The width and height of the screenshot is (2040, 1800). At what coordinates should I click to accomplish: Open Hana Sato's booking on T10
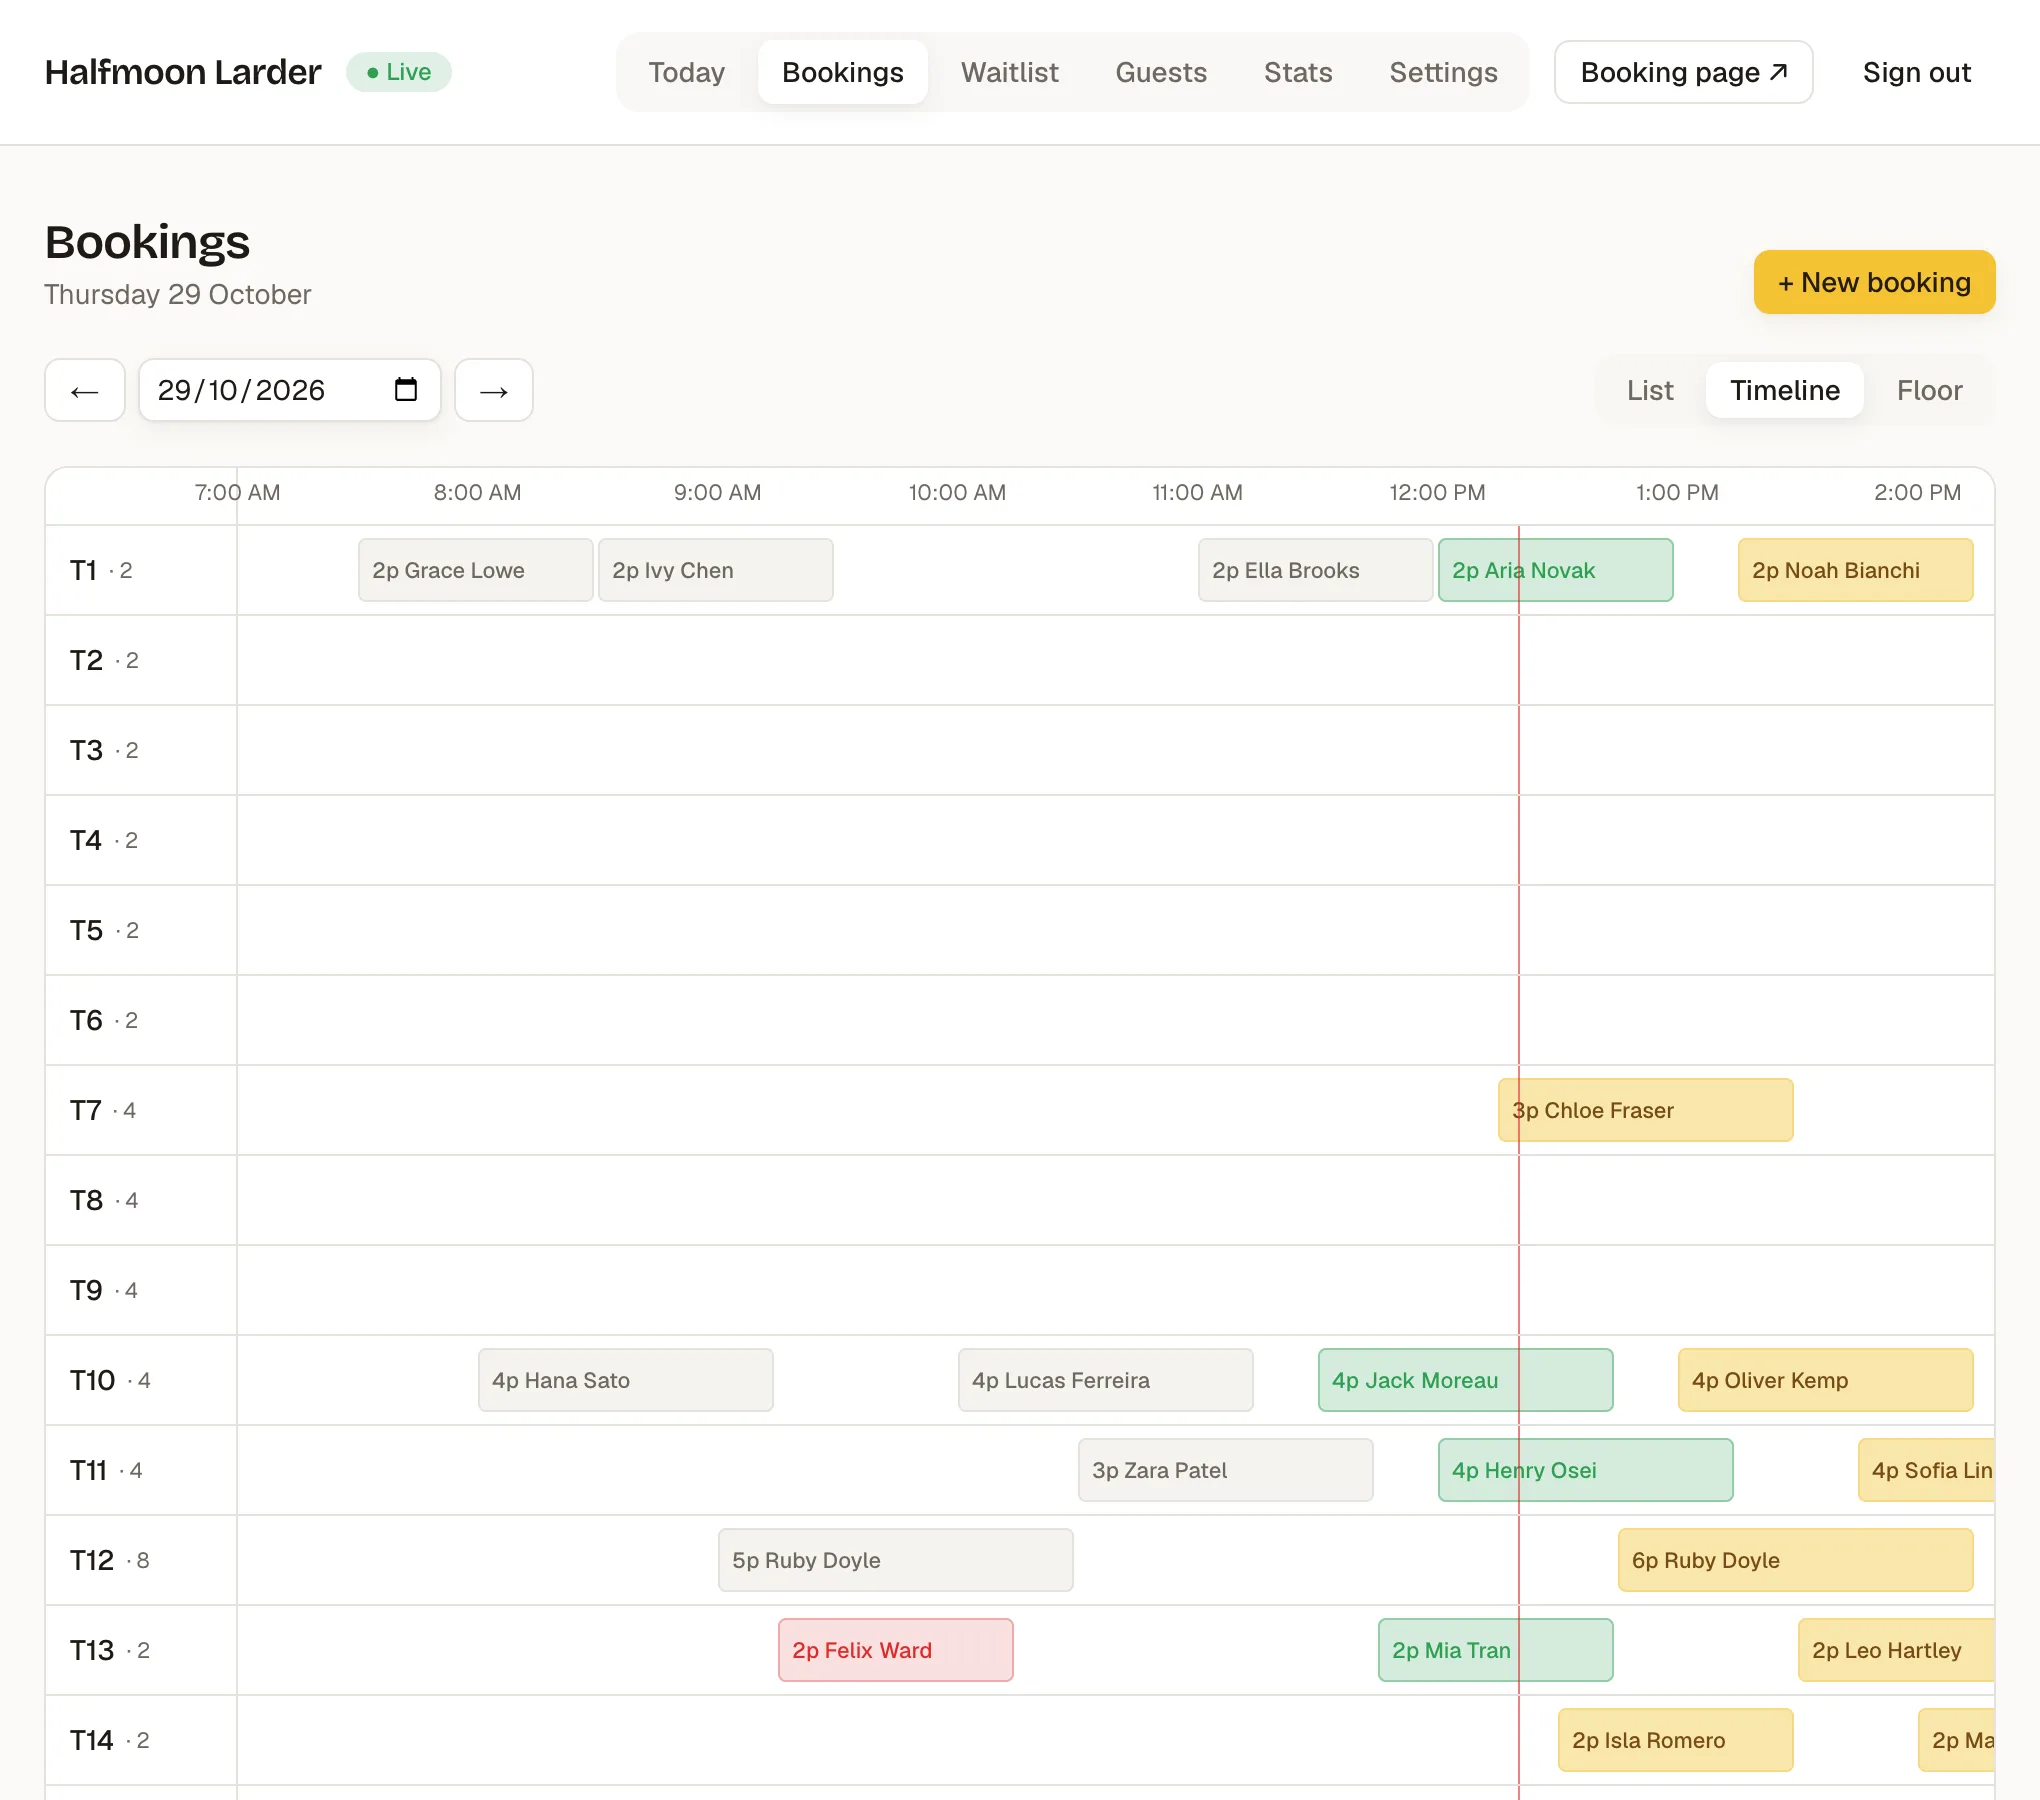click(626, 1380)
